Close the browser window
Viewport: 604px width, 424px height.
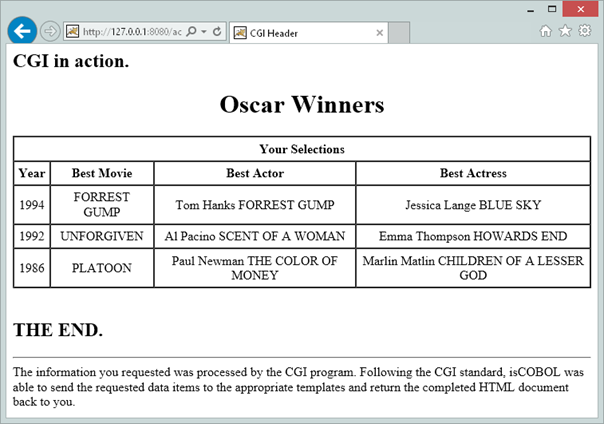[x=581, y=8]
